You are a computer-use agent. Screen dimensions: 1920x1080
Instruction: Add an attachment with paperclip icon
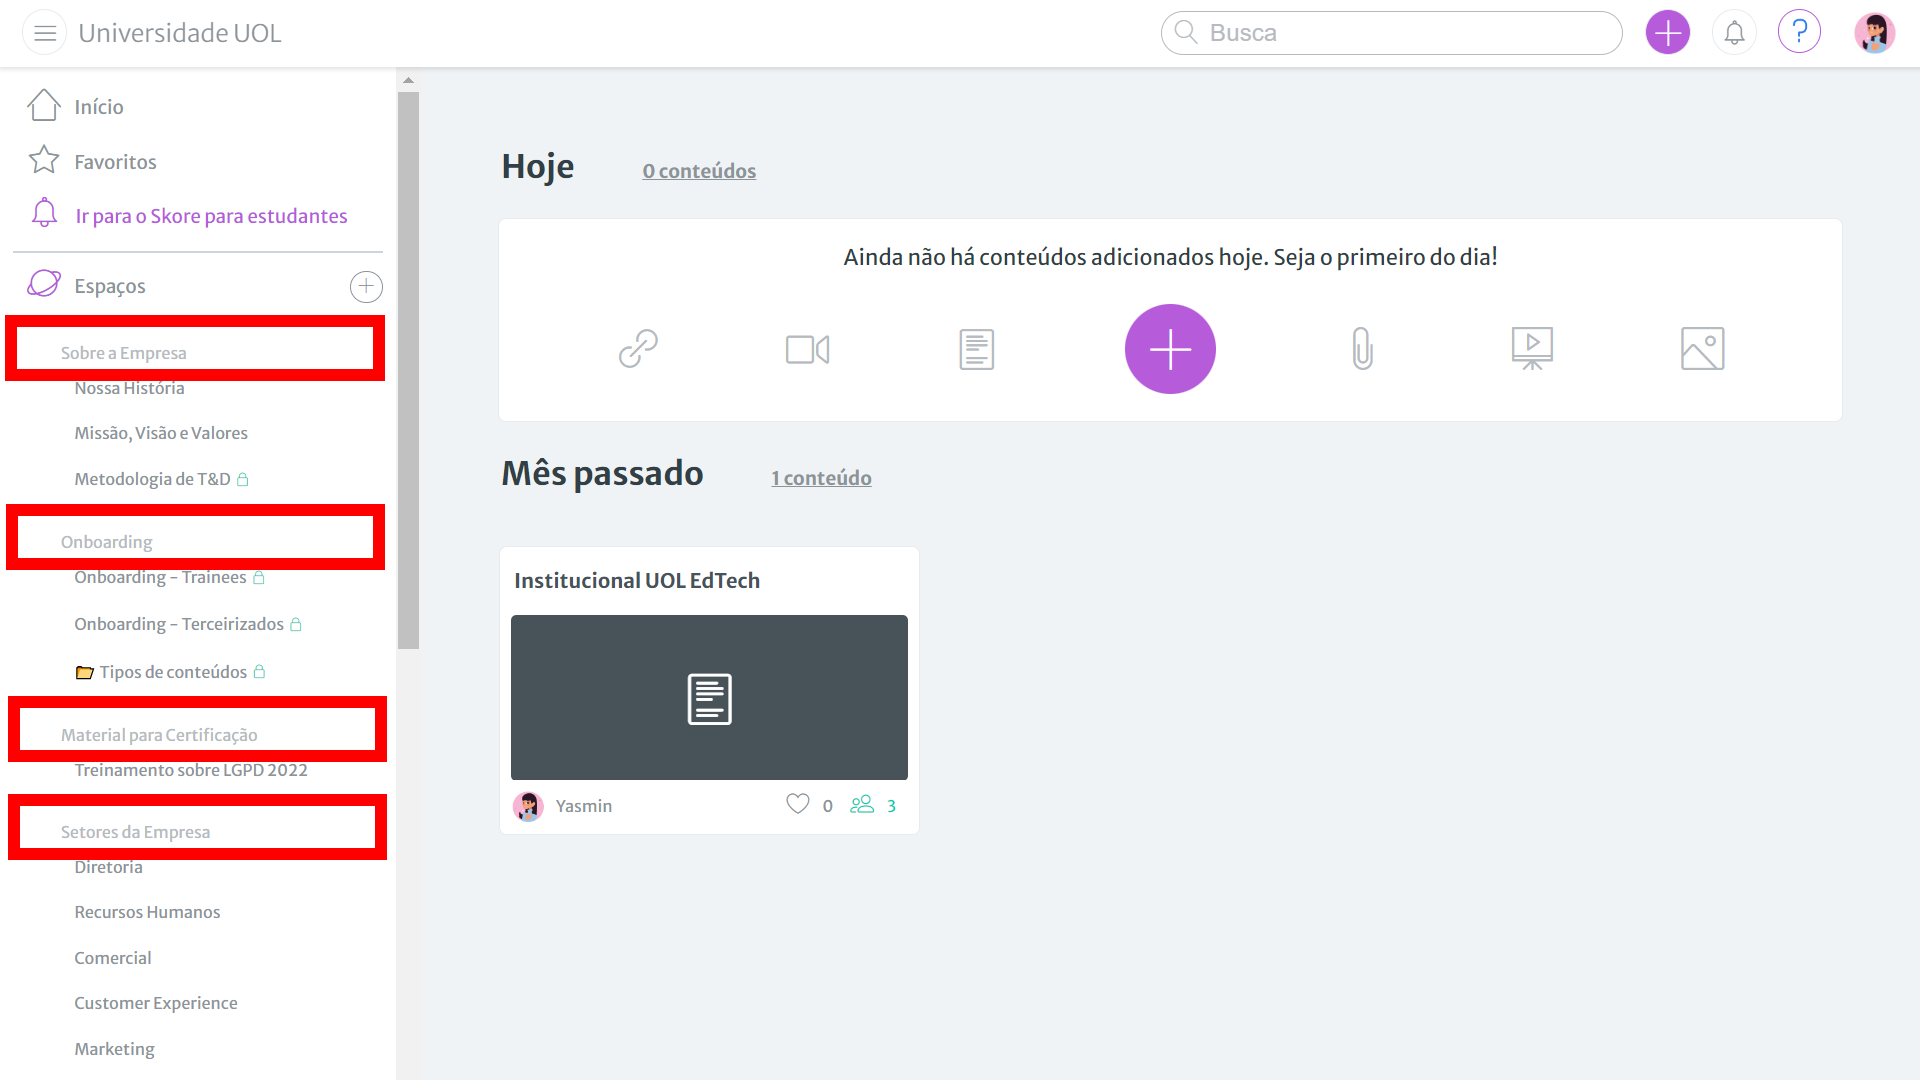click(x=1362, y=349)
